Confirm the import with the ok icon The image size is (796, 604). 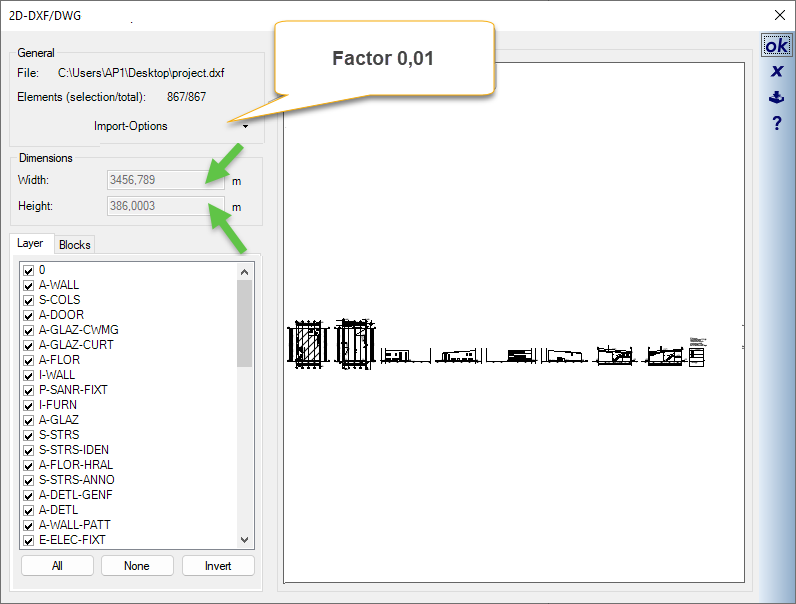776,46
